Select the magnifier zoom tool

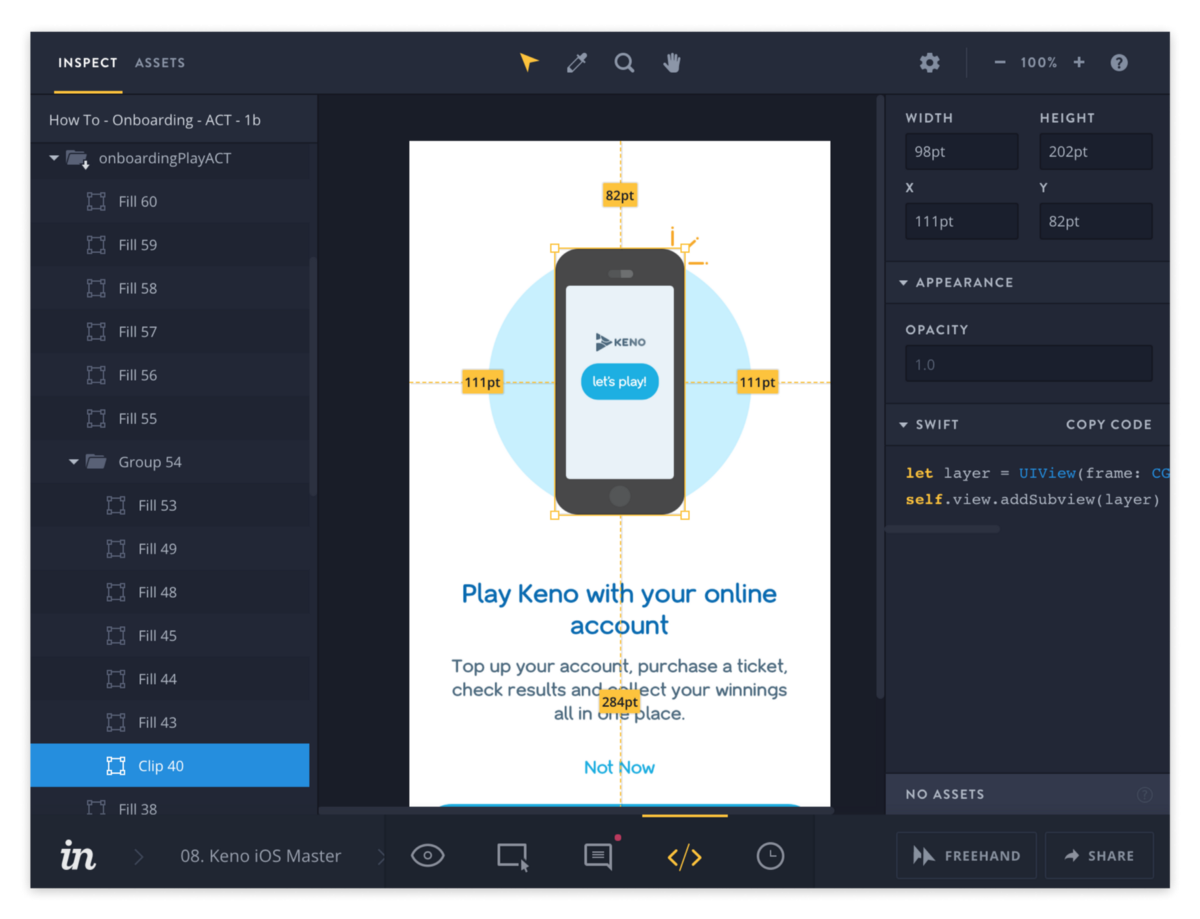point(625,63)
